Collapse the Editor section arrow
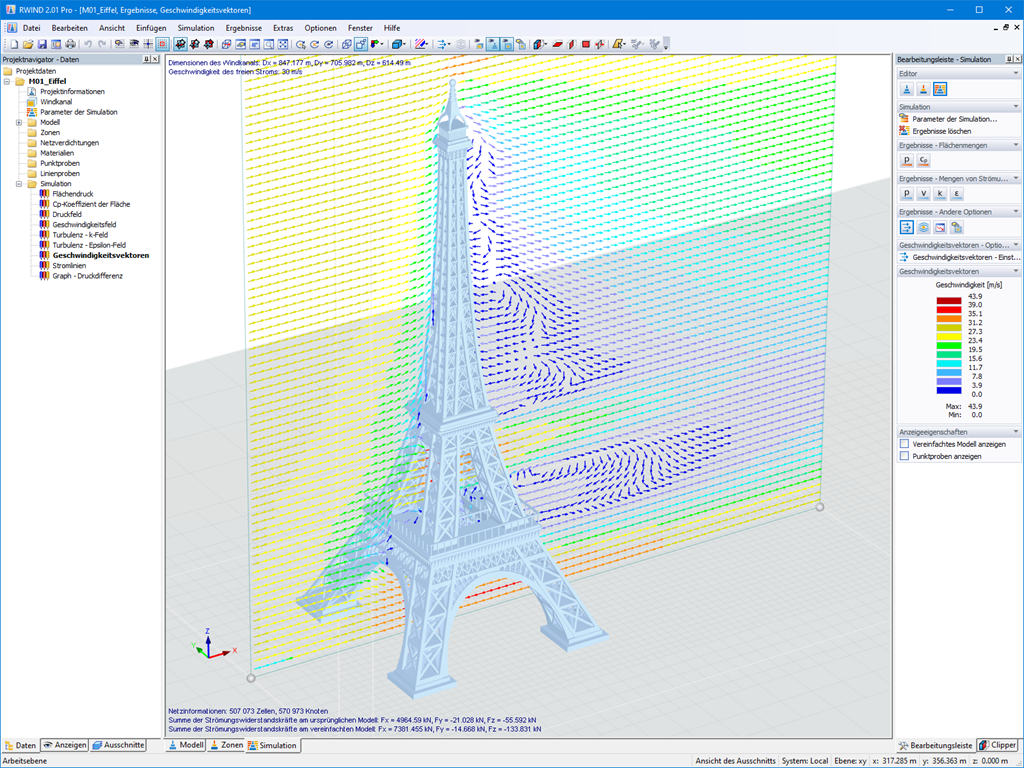 (x=1016, y=73)
